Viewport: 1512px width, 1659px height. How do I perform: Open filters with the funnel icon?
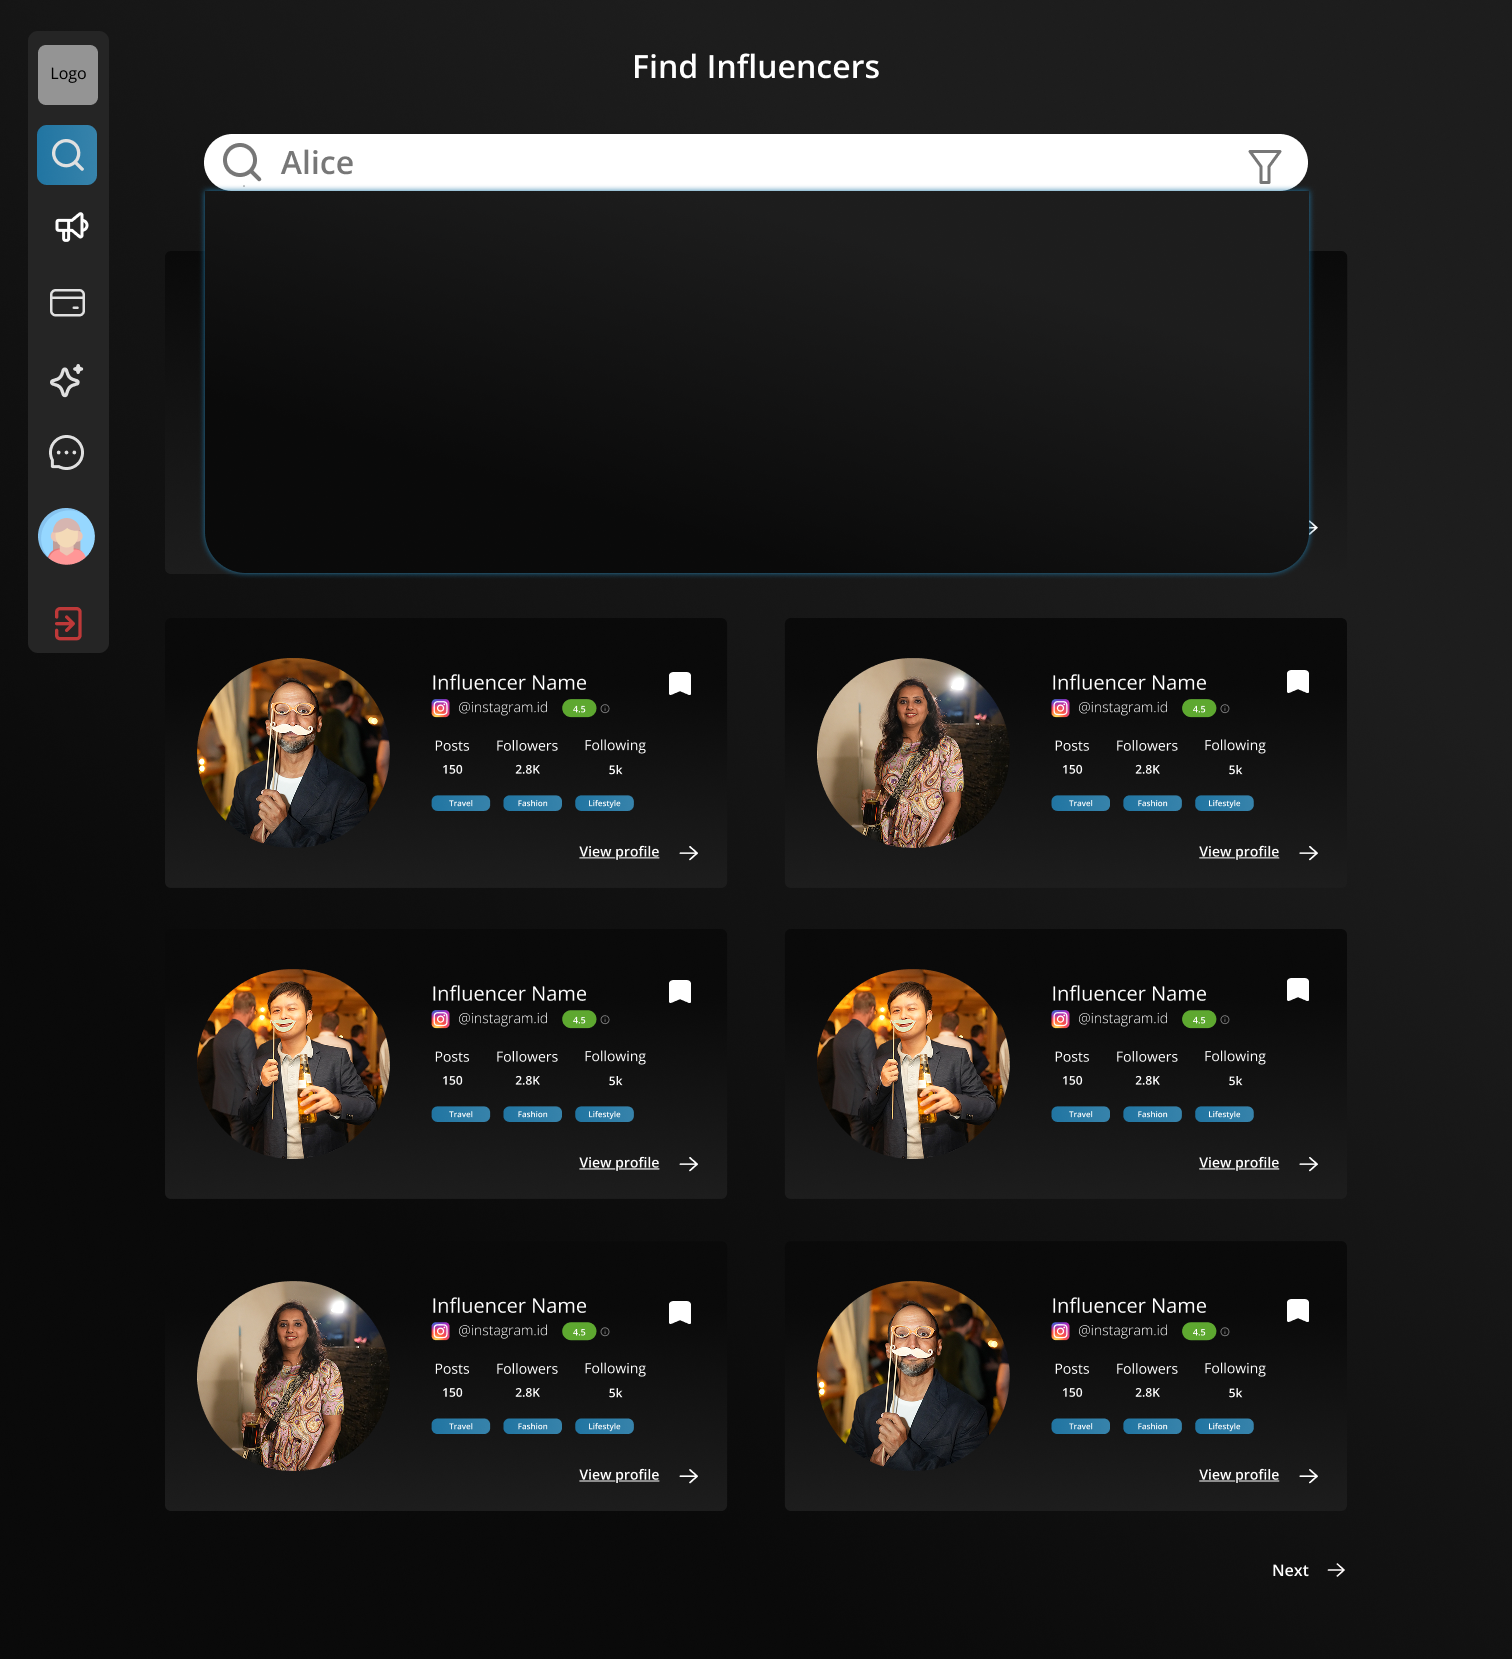[1265, 166]
